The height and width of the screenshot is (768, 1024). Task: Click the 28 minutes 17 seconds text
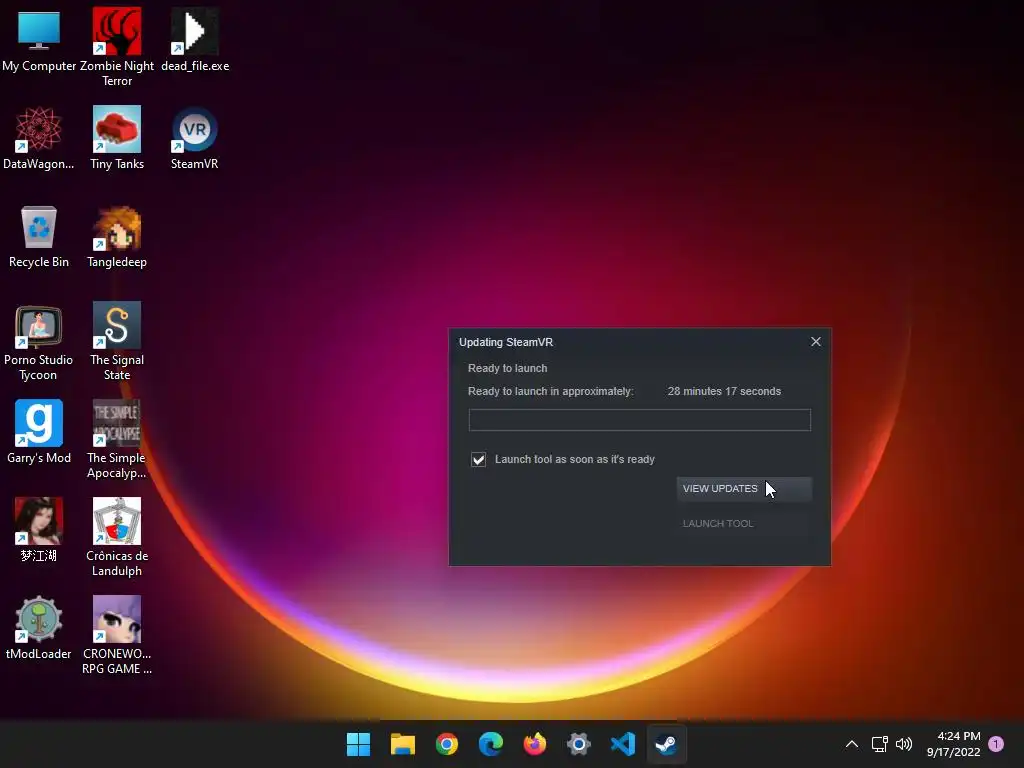click(x=724, y=391)
